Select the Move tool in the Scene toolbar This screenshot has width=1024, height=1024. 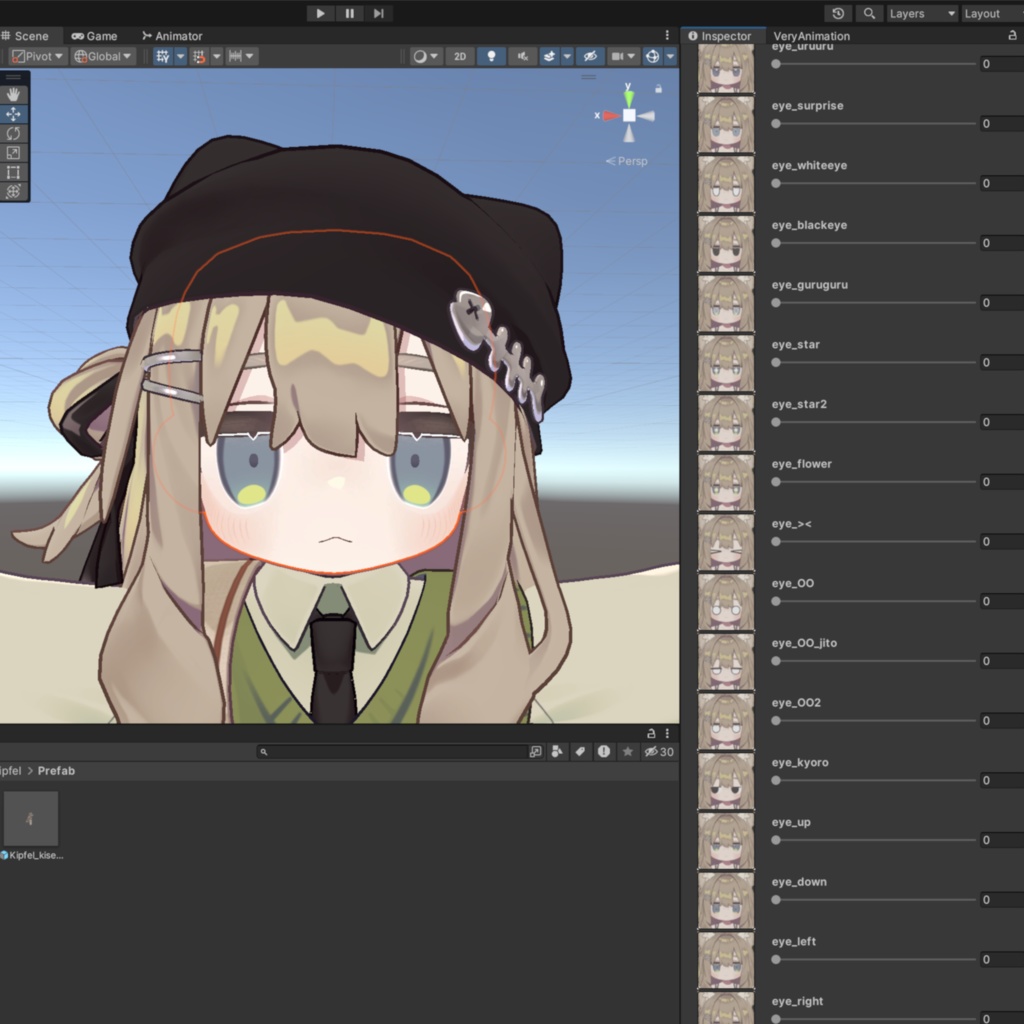click(13, 113)
